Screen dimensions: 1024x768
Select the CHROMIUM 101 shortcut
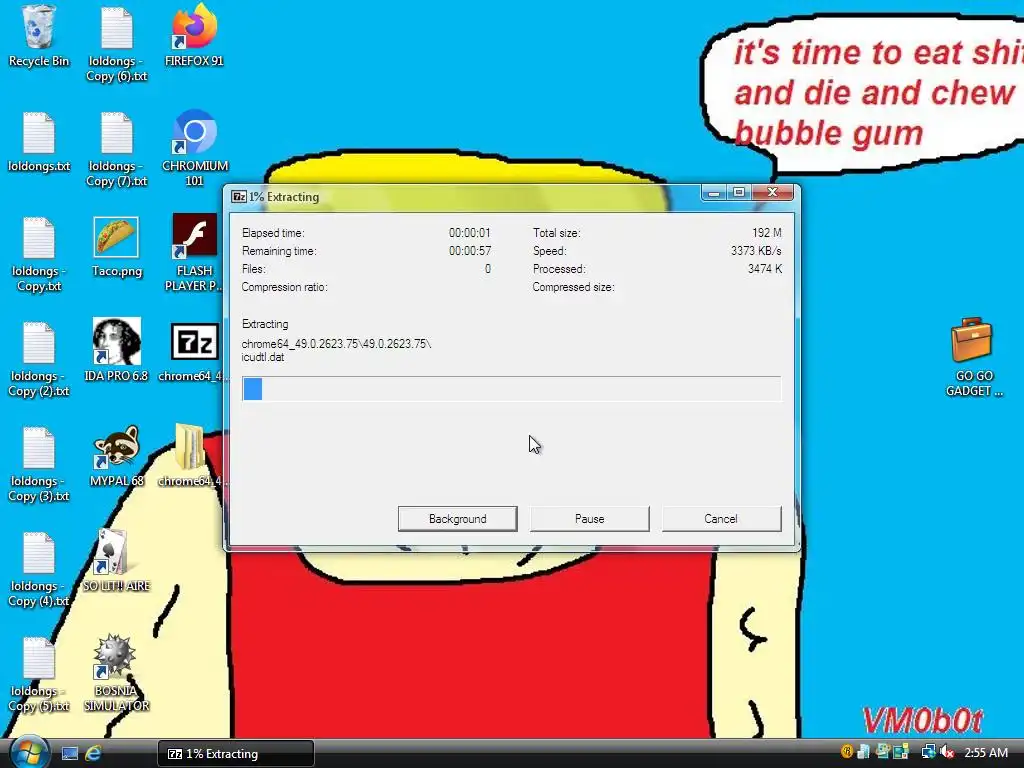195,149
